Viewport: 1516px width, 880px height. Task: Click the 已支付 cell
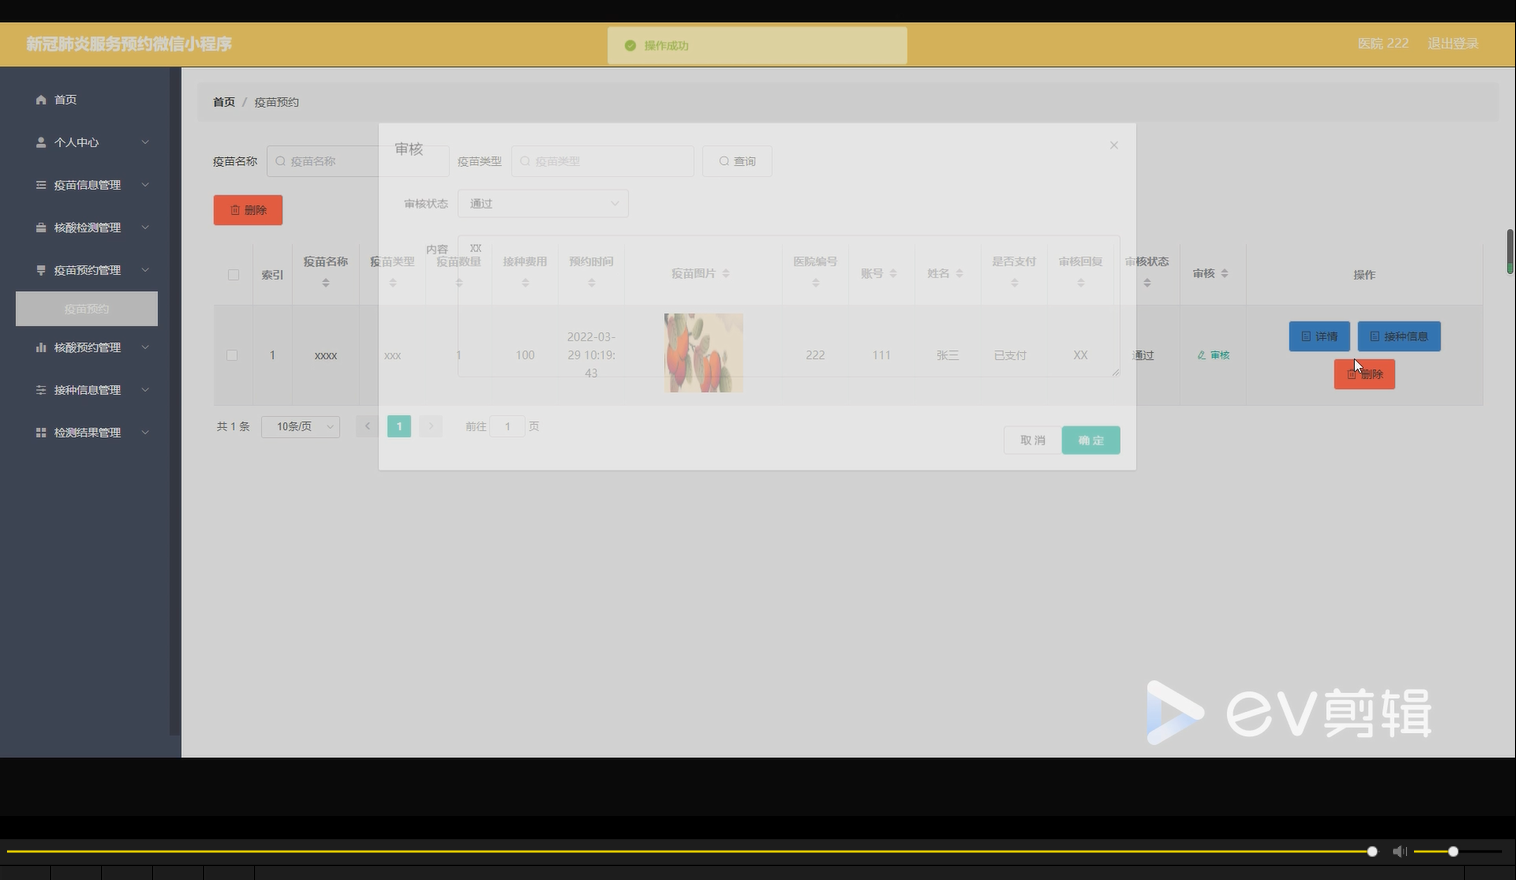pos(1010,356)
